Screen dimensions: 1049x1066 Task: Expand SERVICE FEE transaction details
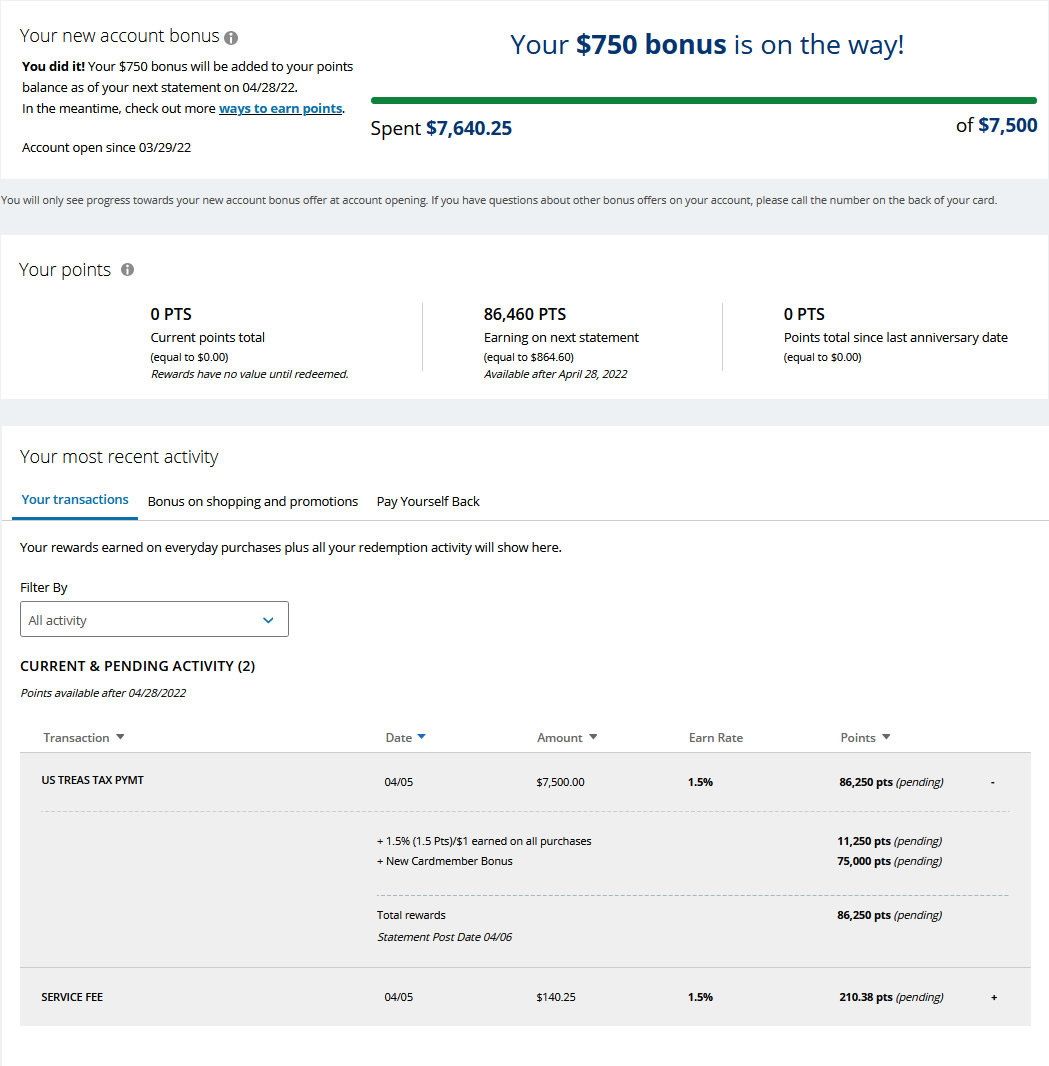click(994, 997)
